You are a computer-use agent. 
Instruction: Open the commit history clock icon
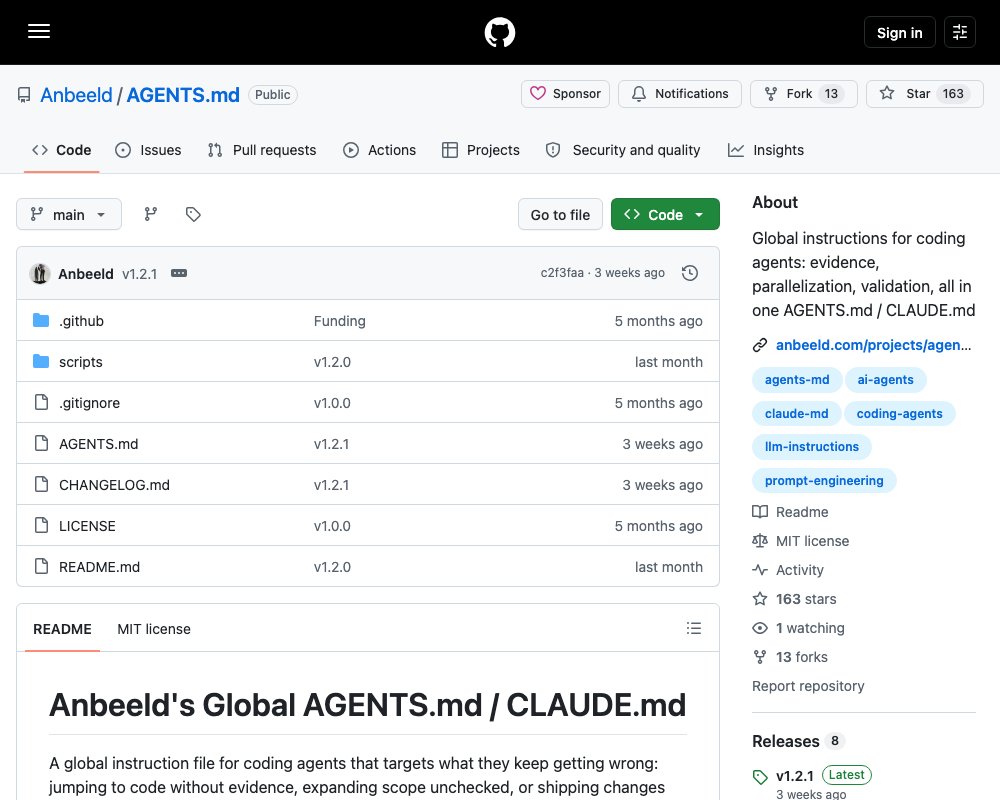[690, 273]
